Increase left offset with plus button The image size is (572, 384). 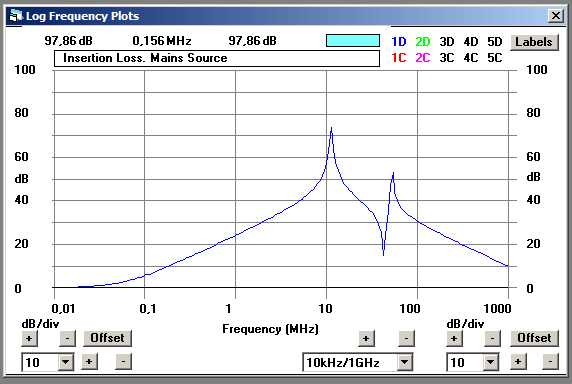tap(89, 362)
